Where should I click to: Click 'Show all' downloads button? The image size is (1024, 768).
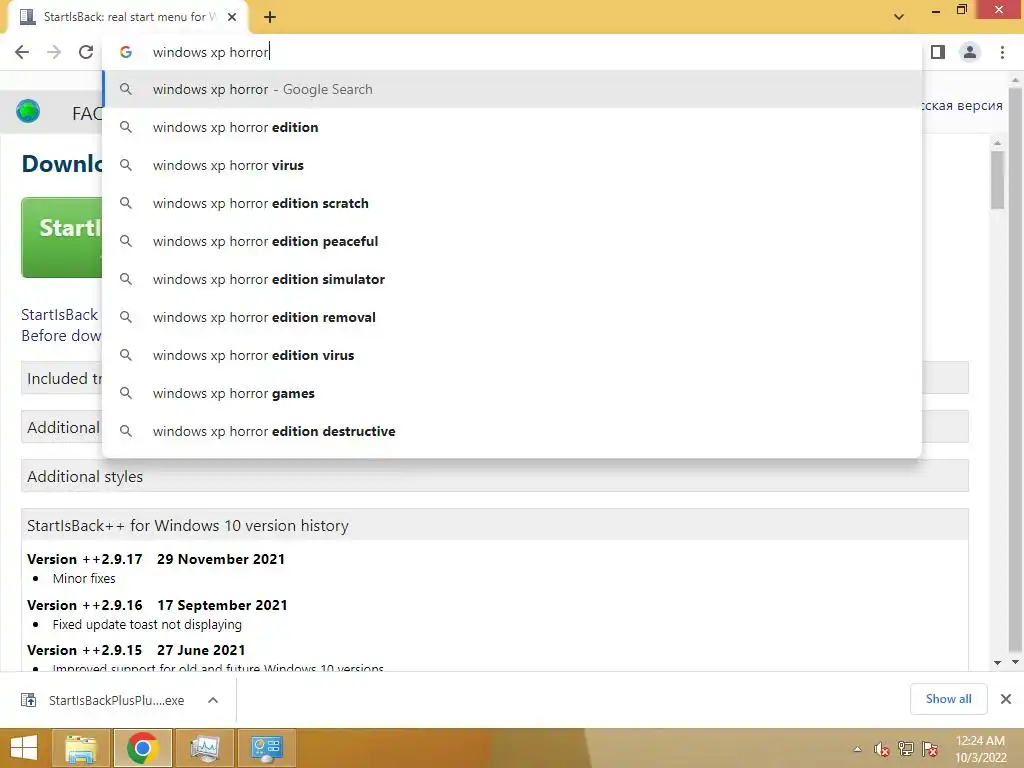click(x=948, y=699)
